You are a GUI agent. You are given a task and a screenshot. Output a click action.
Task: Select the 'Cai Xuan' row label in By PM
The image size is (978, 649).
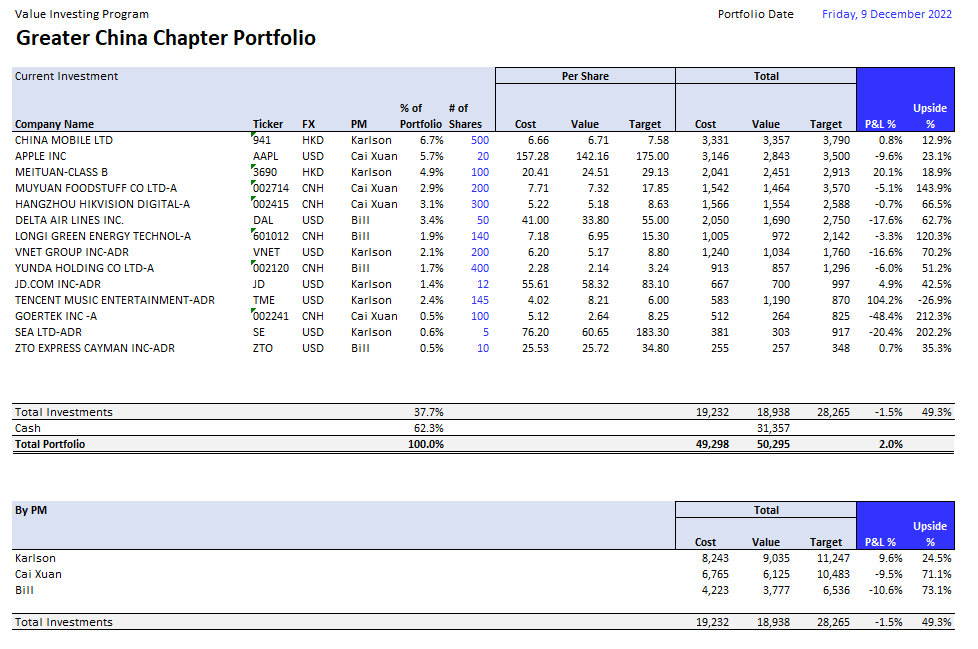pyautogui.click(x=38, y=574)
